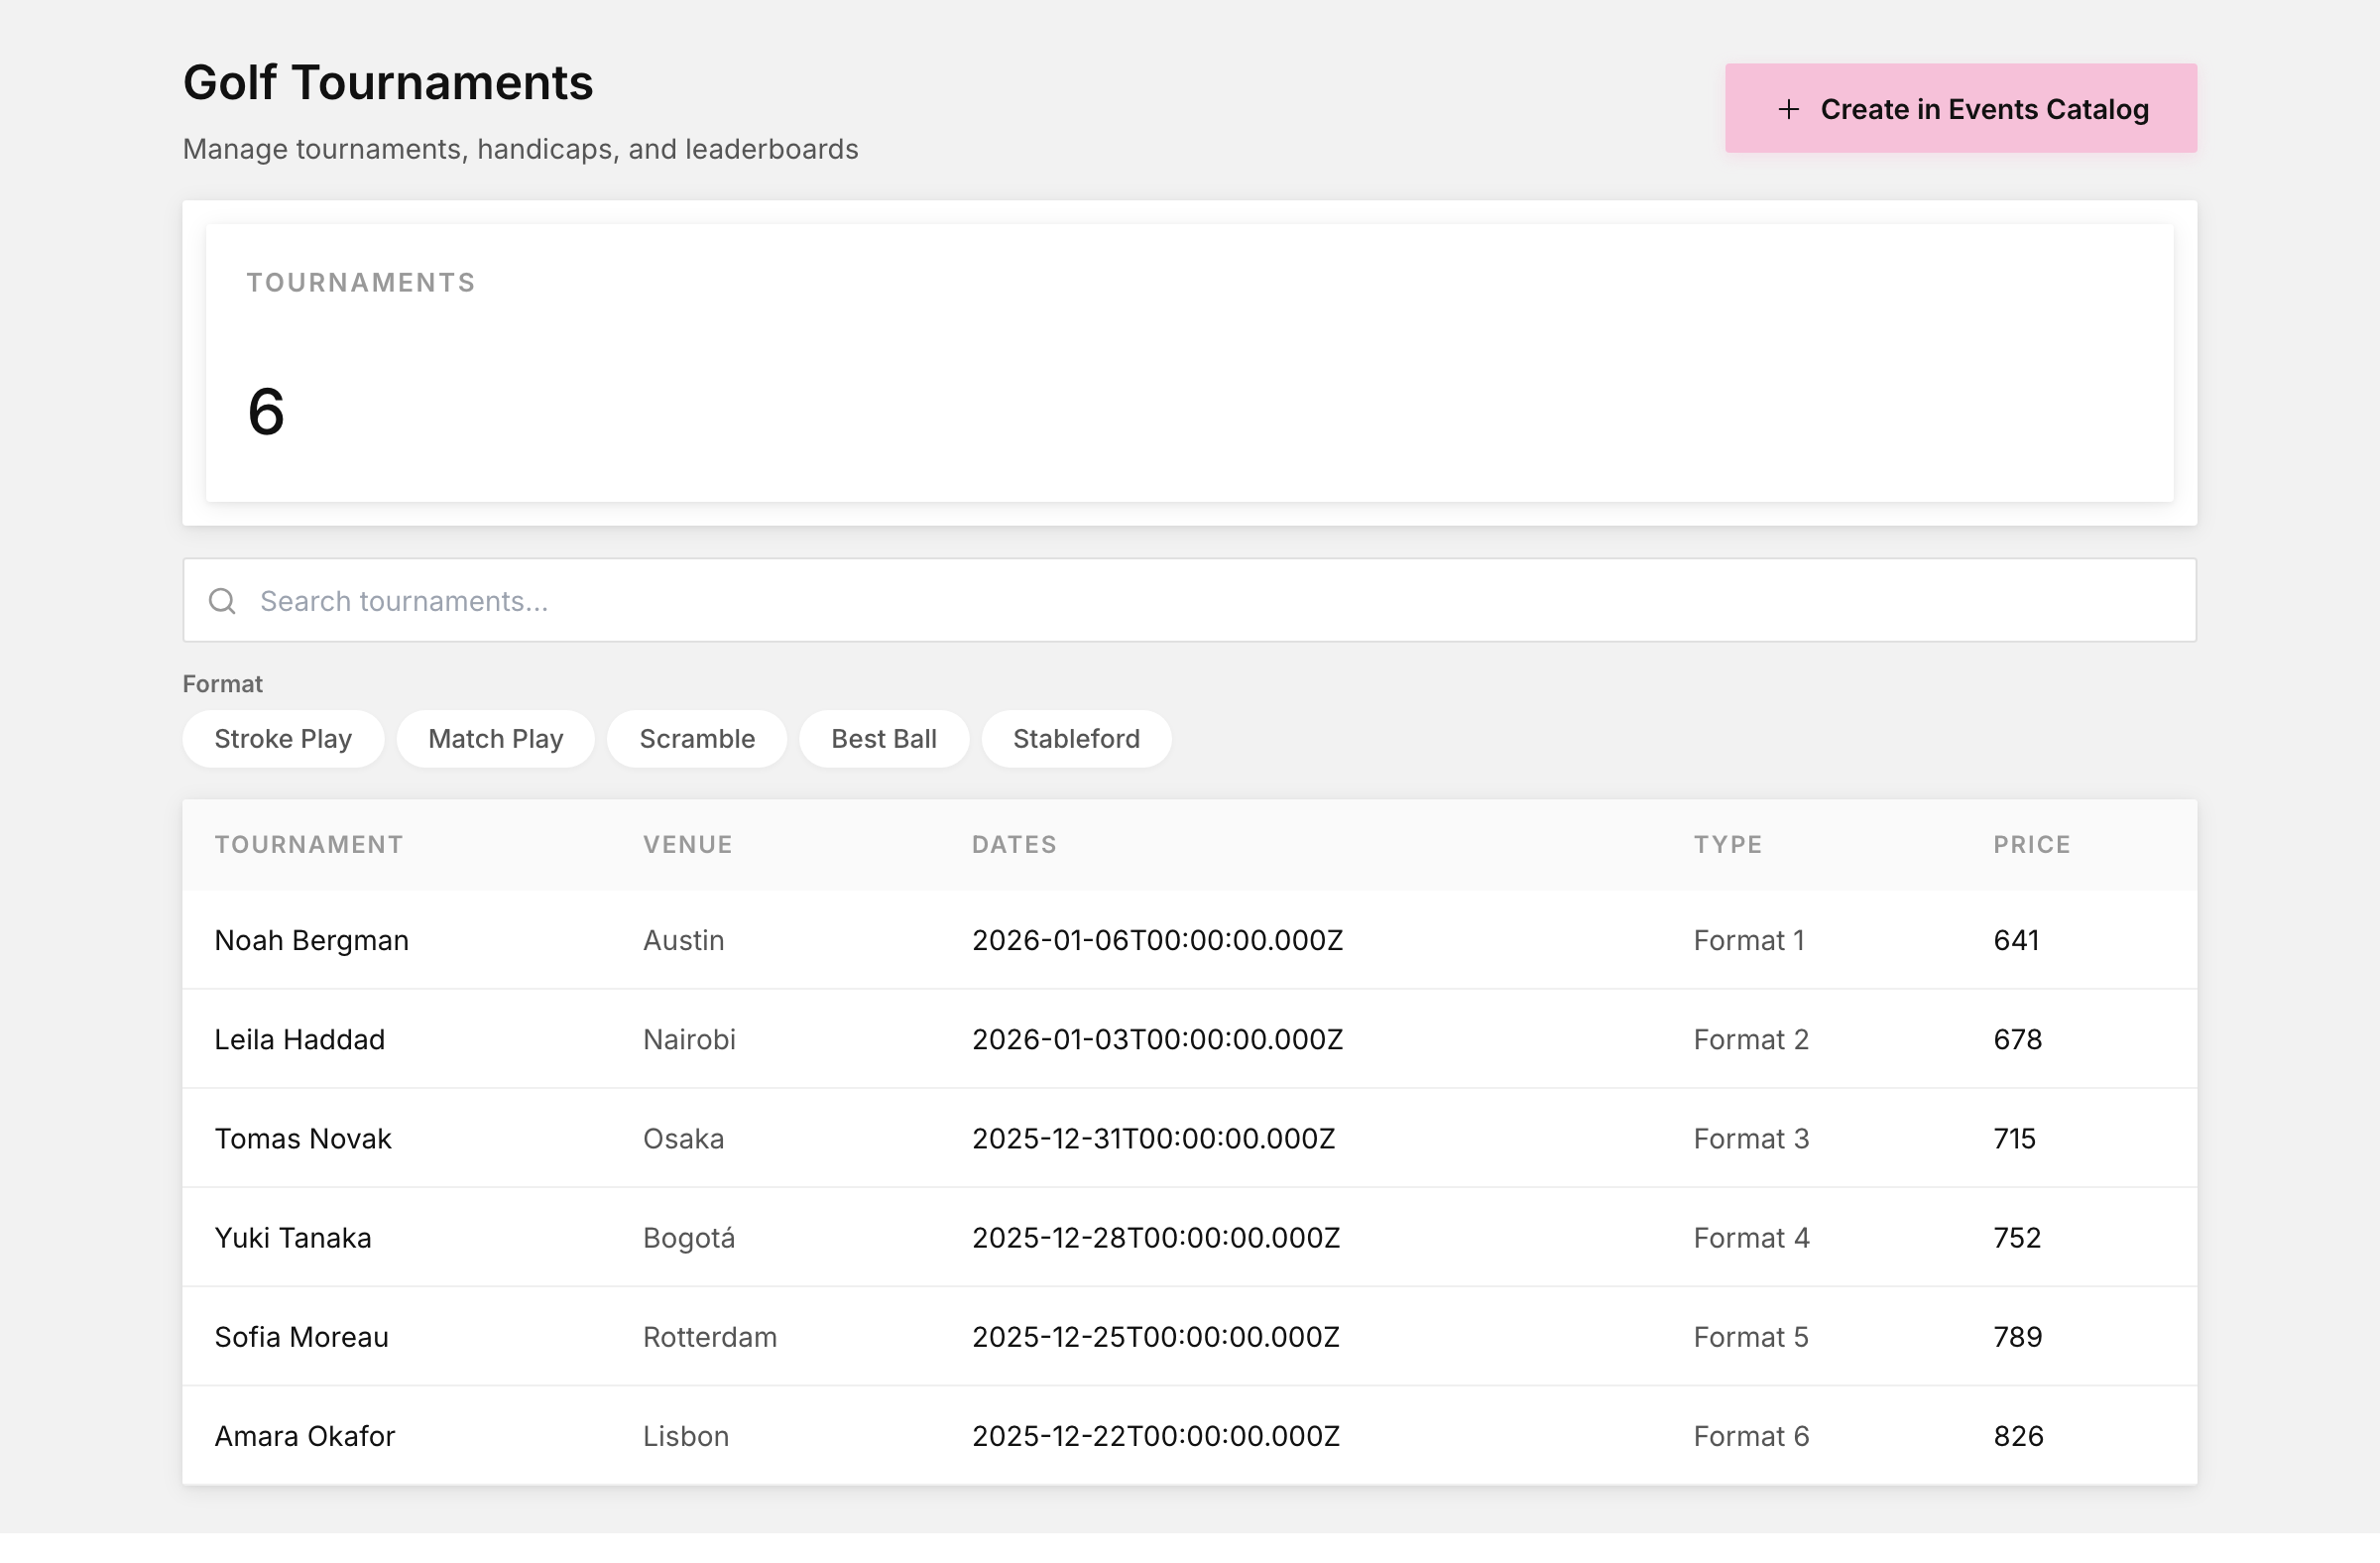Viewport: 2380px width, 1563px height.
Task: Click the Lisbon venue cell
Action: point(686,1435)
